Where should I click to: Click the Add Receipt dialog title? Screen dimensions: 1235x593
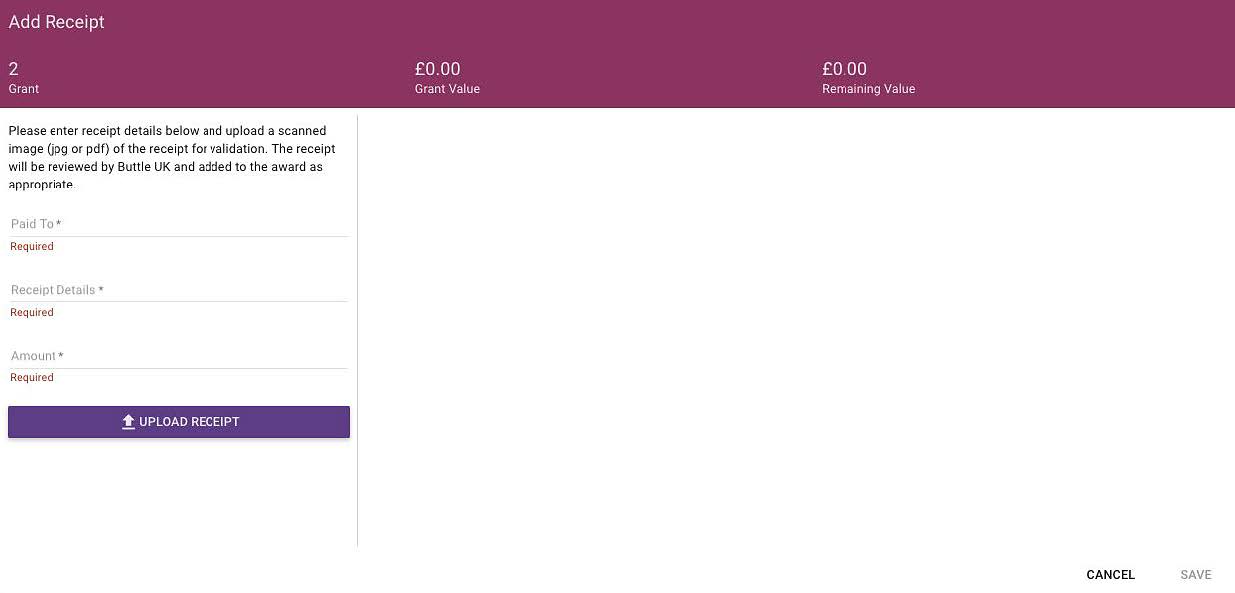point(57,22)
